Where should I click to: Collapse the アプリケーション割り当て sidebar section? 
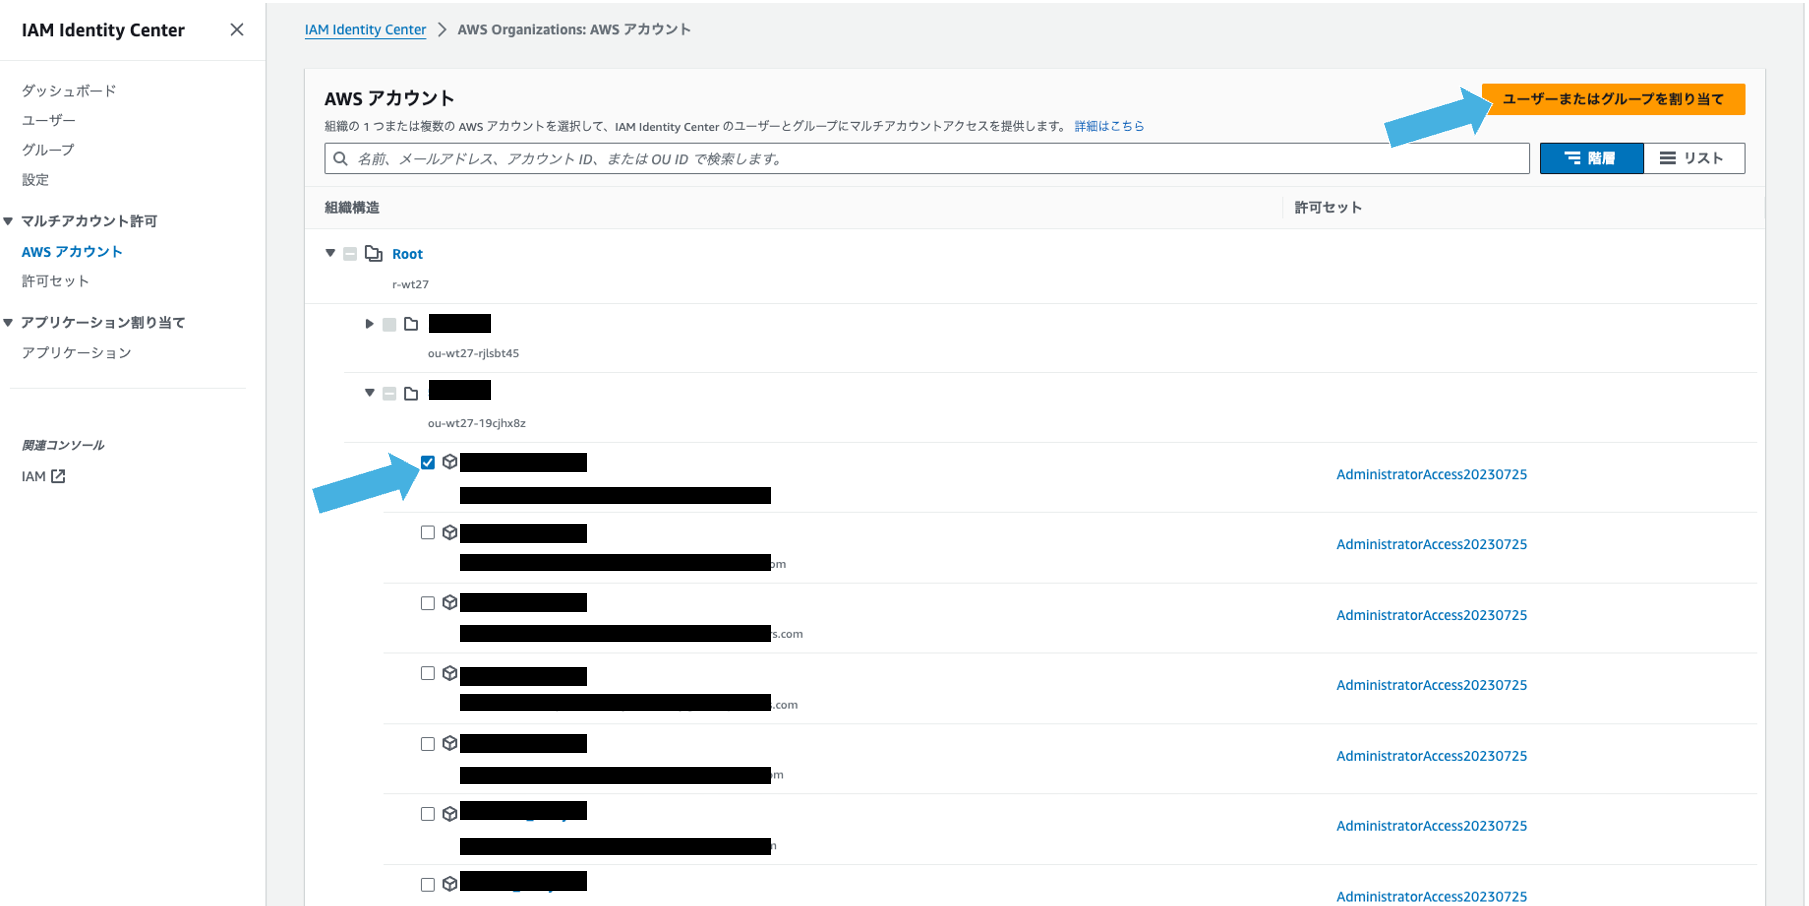click(8, 322)
